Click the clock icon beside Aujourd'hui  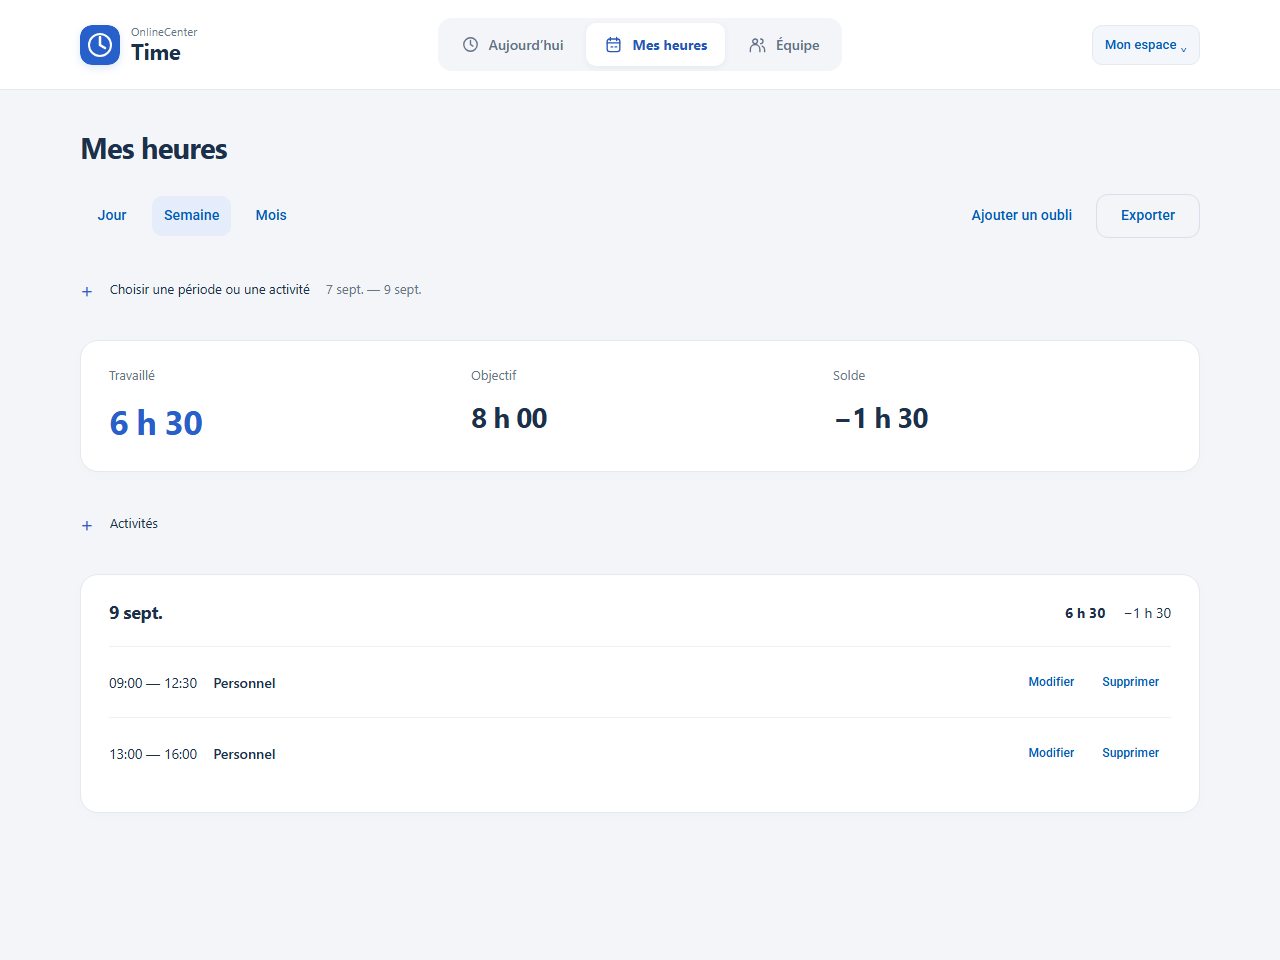(x=470, y=45)
